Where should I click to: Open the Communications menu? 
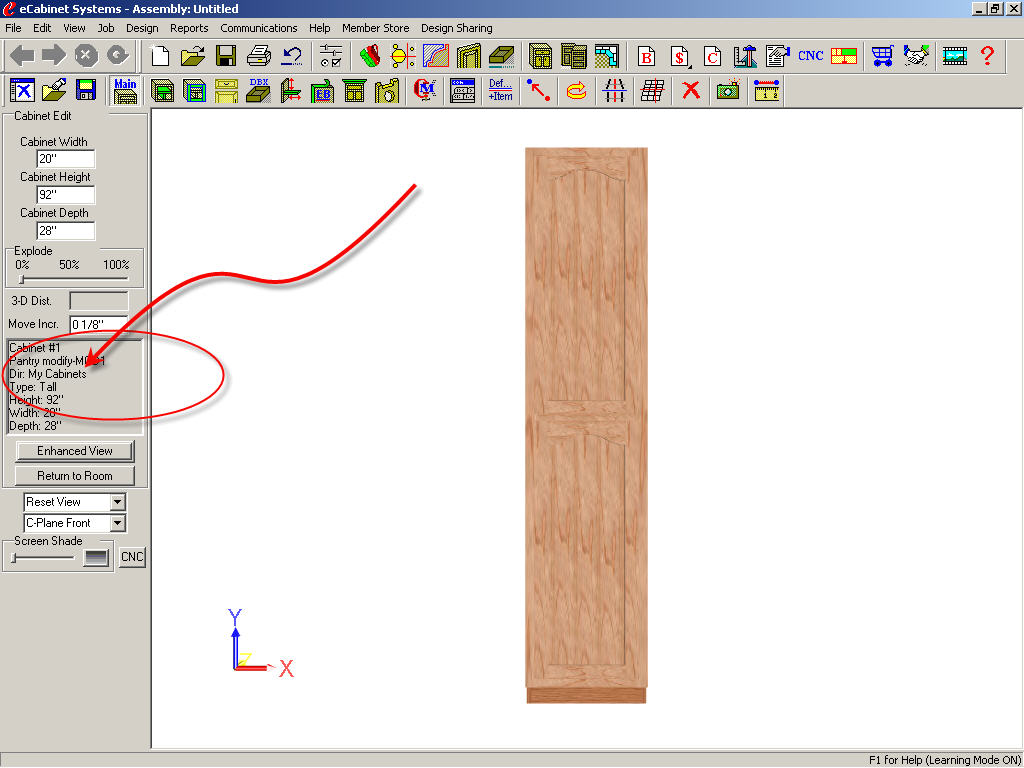pyautogui.click(x=259, y=28)
